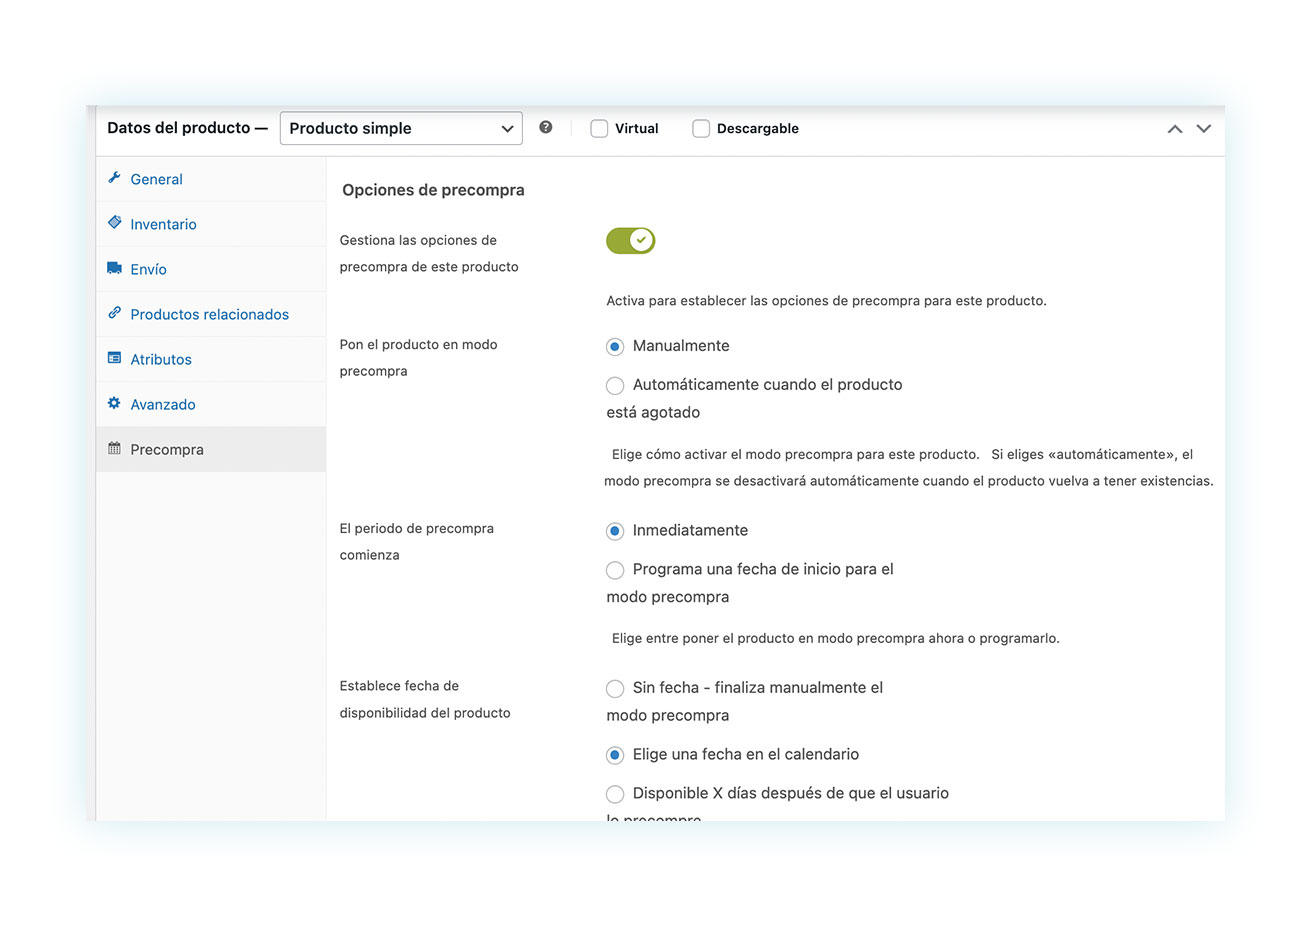Enable the Descargable checkbox
This screenshot has height=933, width=1300.
tap(701, 128)
